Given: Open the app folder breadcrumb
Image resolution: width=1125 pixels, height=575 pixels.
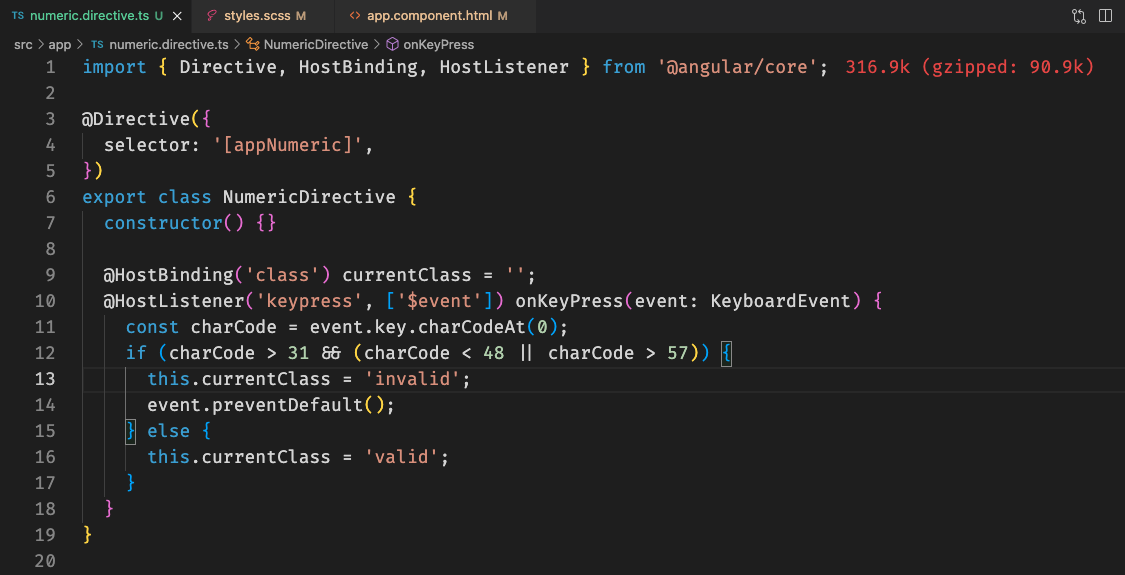Looking at the screenshot, I should [x=60, y=45].
